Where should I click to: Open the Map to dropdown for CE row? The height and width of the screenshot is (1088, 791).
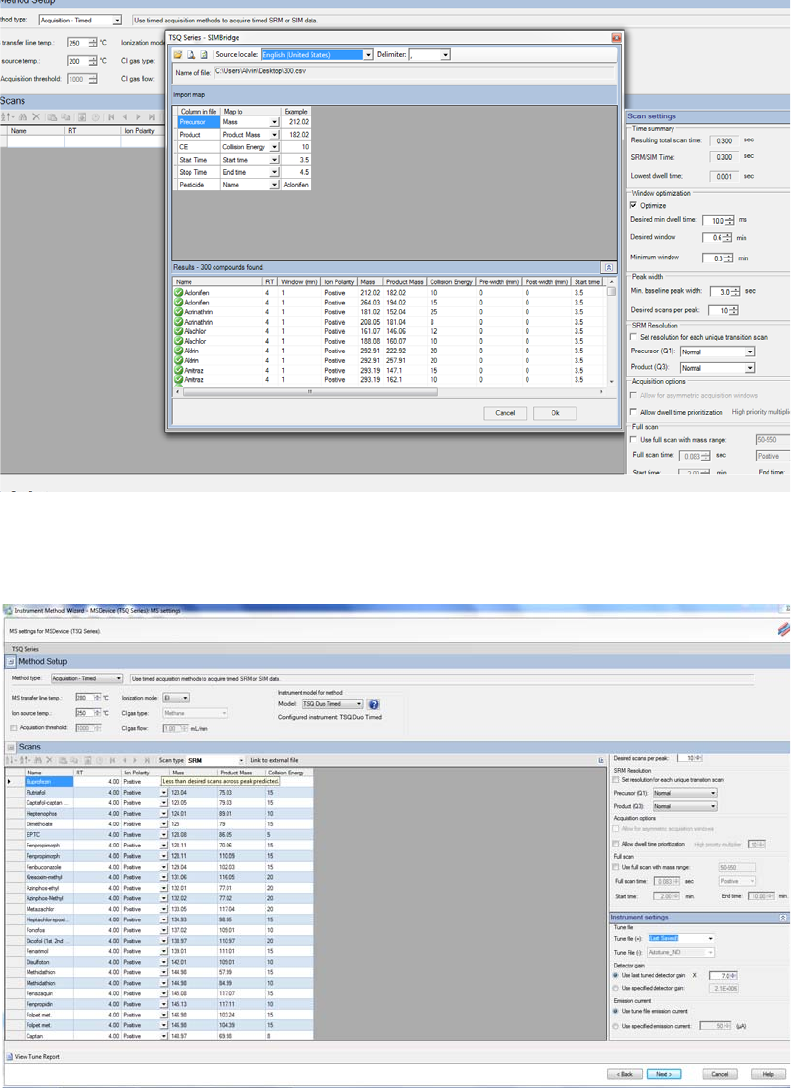point(275,147)
